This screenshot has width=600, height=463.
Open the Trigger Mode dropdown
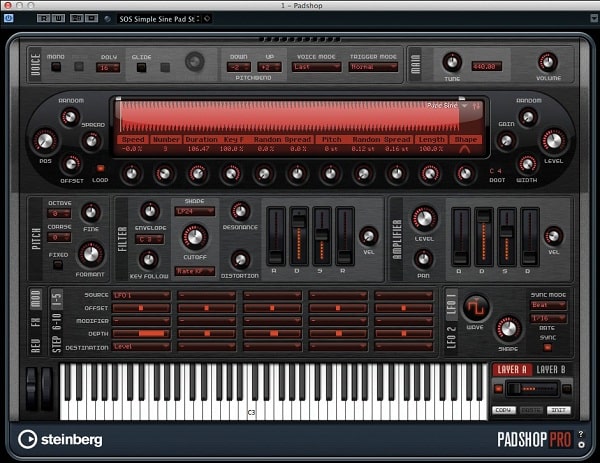pos(373,67)
